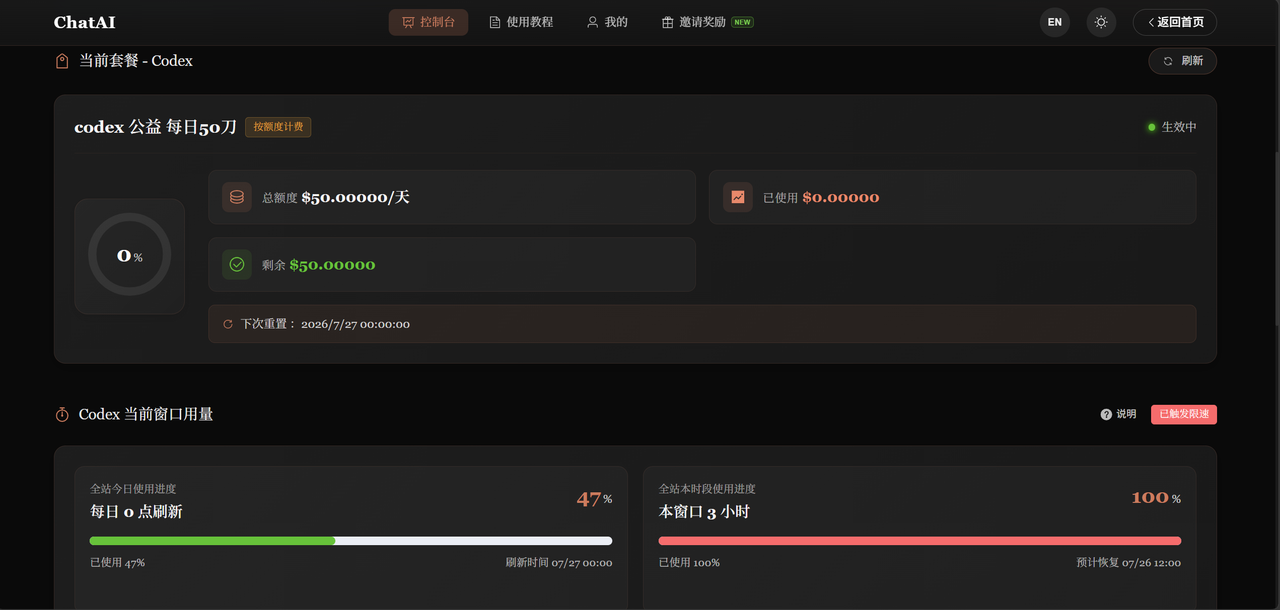1280x610 pixels.
Task: Click the 已触发限速 badge
Action: tap(1184, 414)
